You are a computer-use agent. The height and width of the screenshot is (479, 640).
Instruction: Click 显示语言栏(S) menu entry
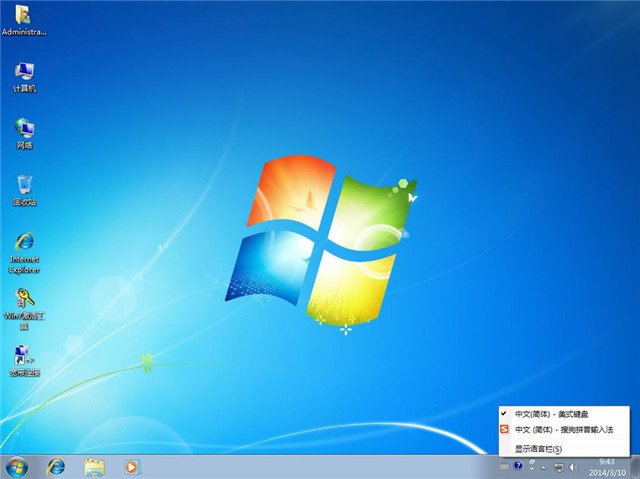click(538, 449)
